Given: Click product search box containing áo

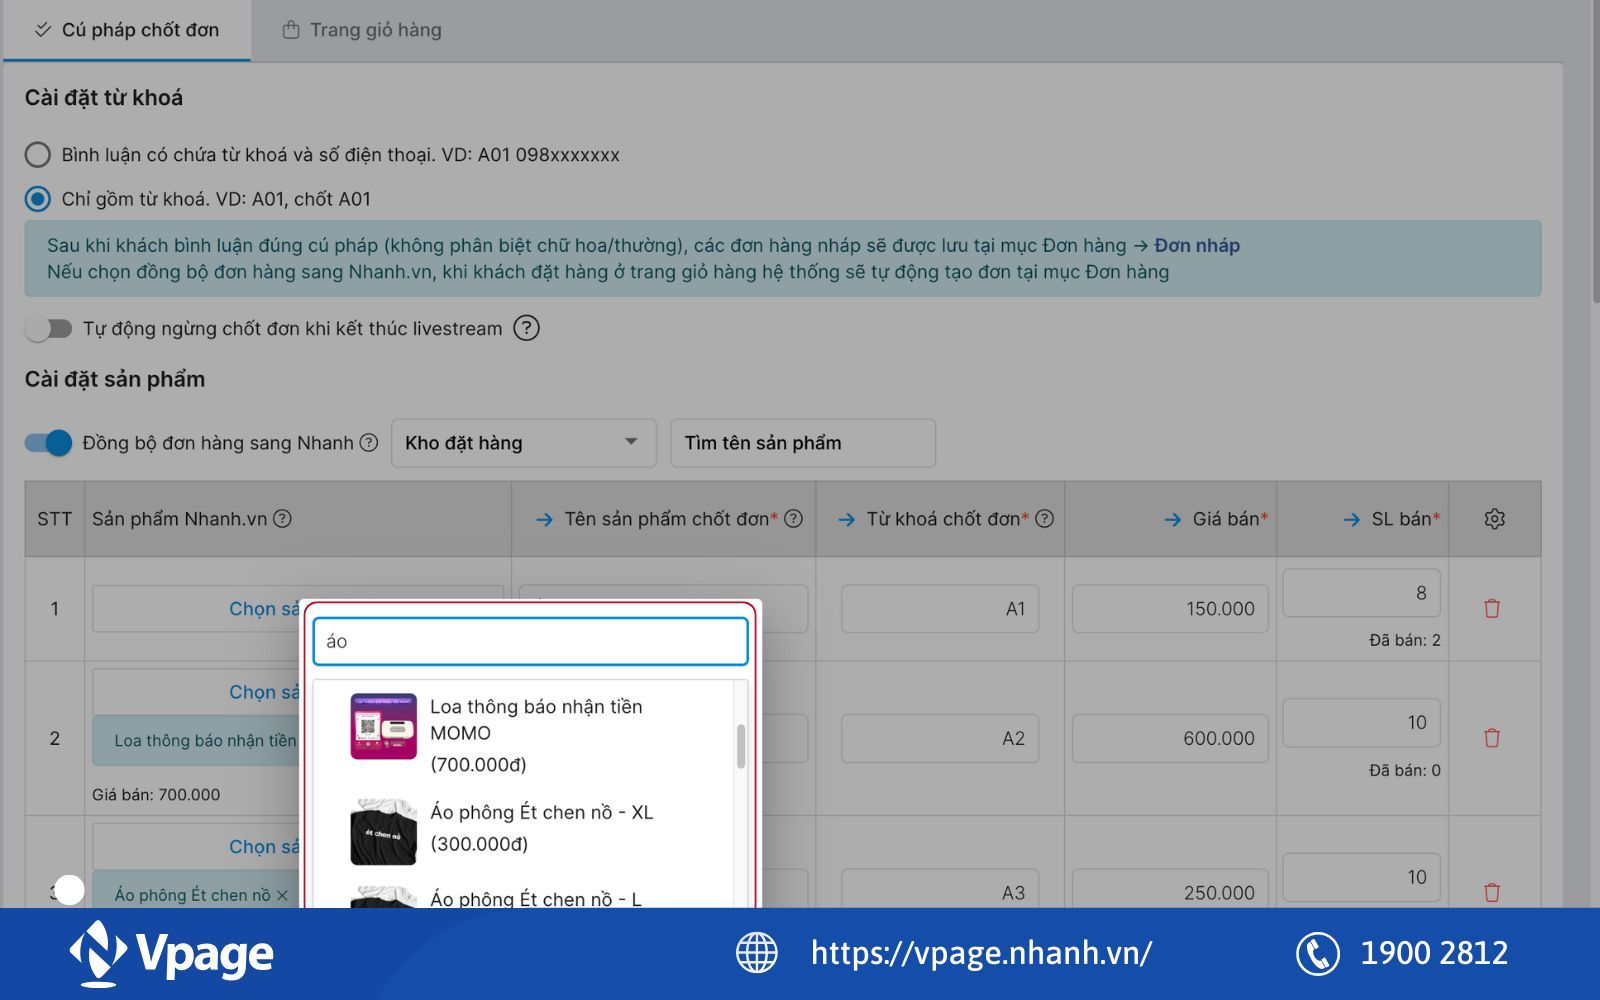Looking at the screenshot, I should [x=530, y=641].
